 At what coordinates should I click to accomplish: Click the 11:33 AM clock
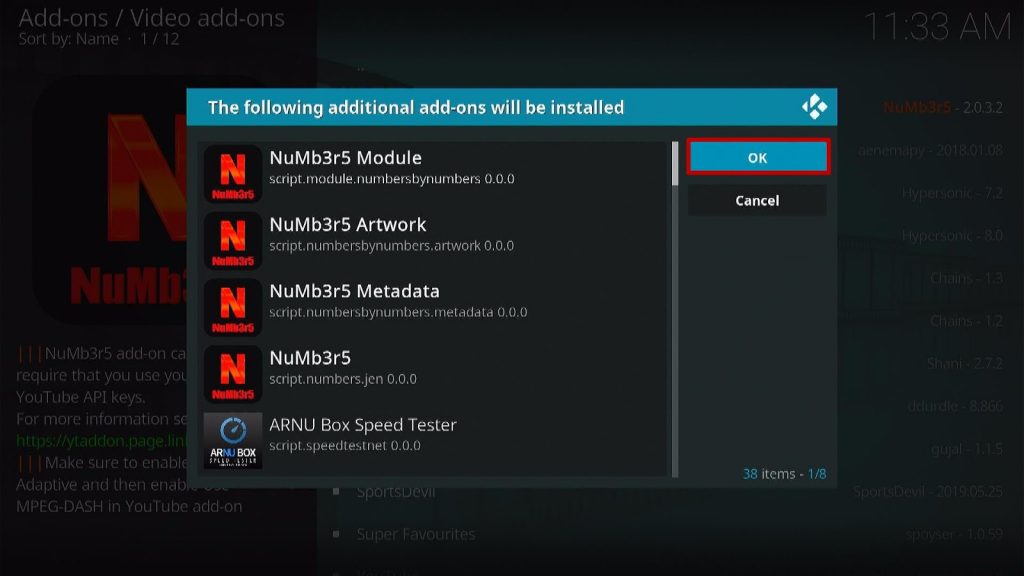(x=937, y=27)
